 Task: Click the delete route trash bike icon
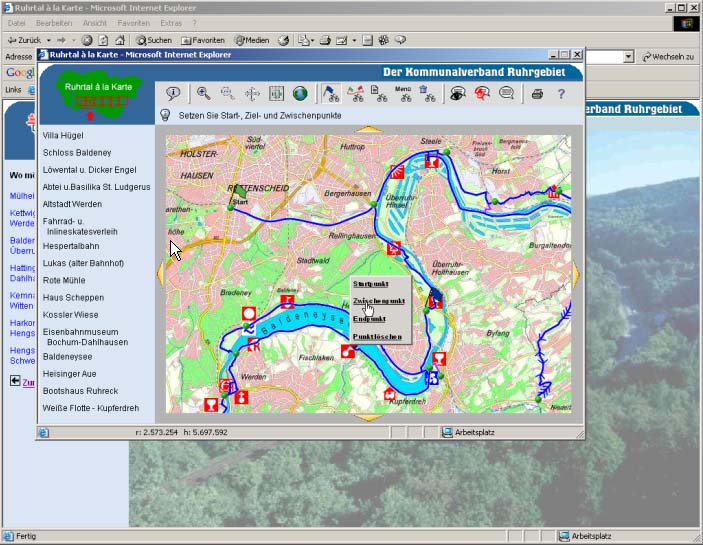click(x=427, y=94)
